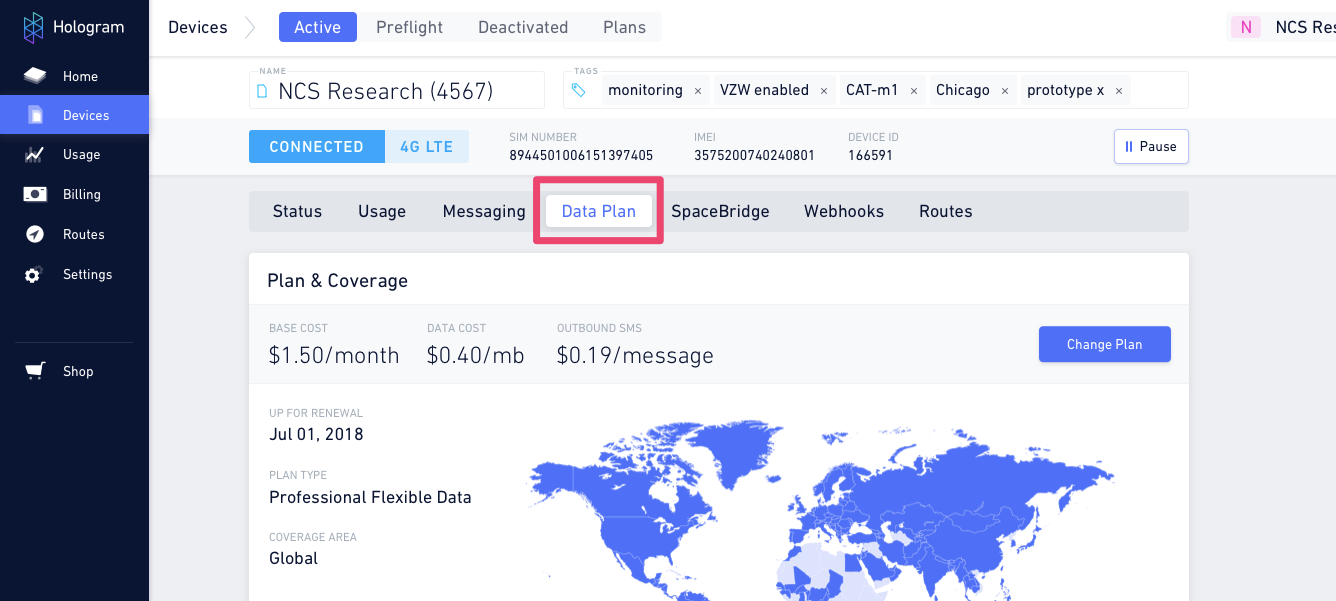The image size is (1336, 601).
Task: Open the device Routes tab
Action: click(946, 211)
